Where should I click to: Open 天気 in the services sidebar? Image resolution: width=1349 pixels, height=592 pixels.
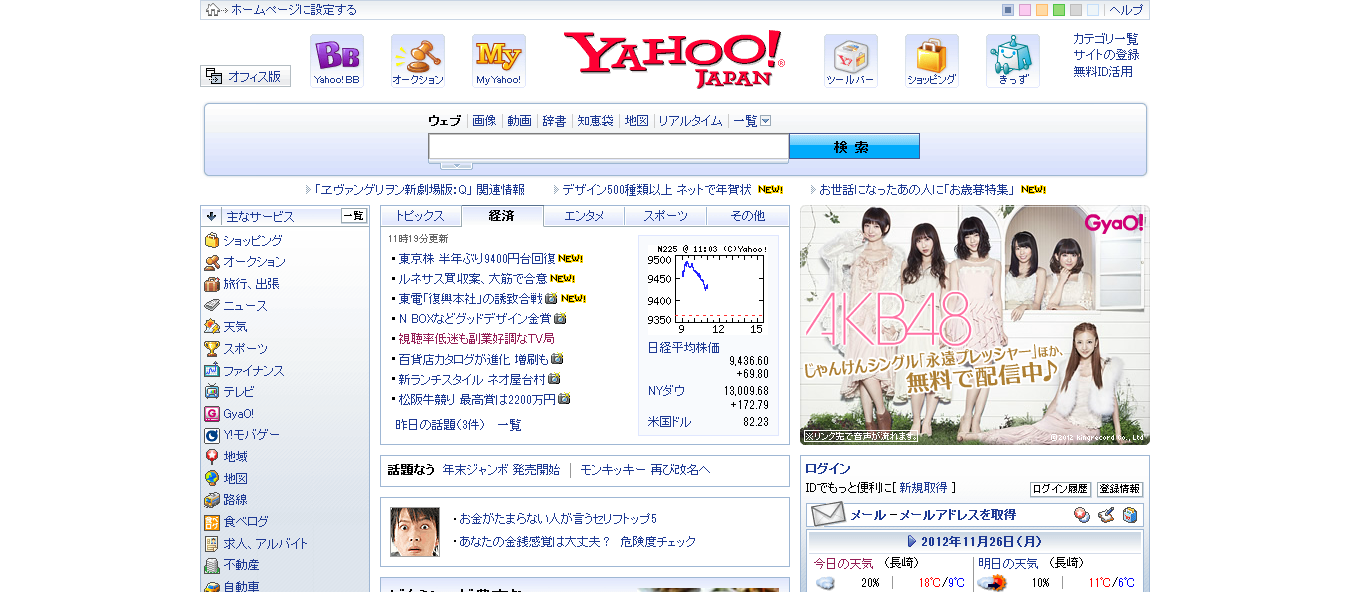226,327
